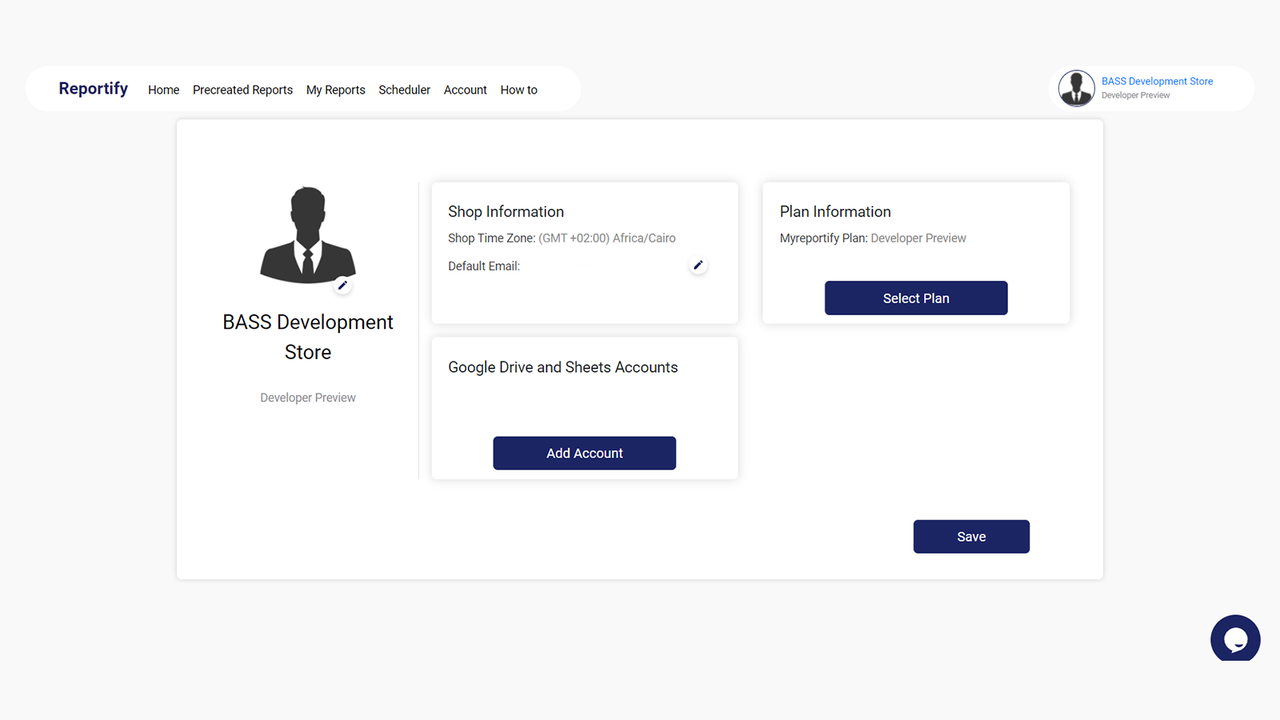The height and width of the screenshot is (720, 1280).
Task: Click the Plan Information heading
Action: coord(835,211)
